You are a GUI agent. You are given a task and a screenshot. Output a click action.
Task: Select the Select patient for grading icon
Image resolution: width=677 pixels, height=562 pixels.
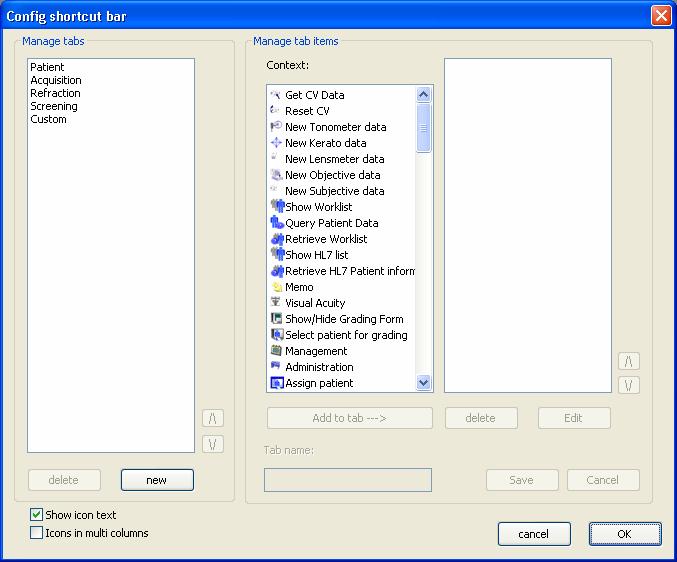[277, 335]
